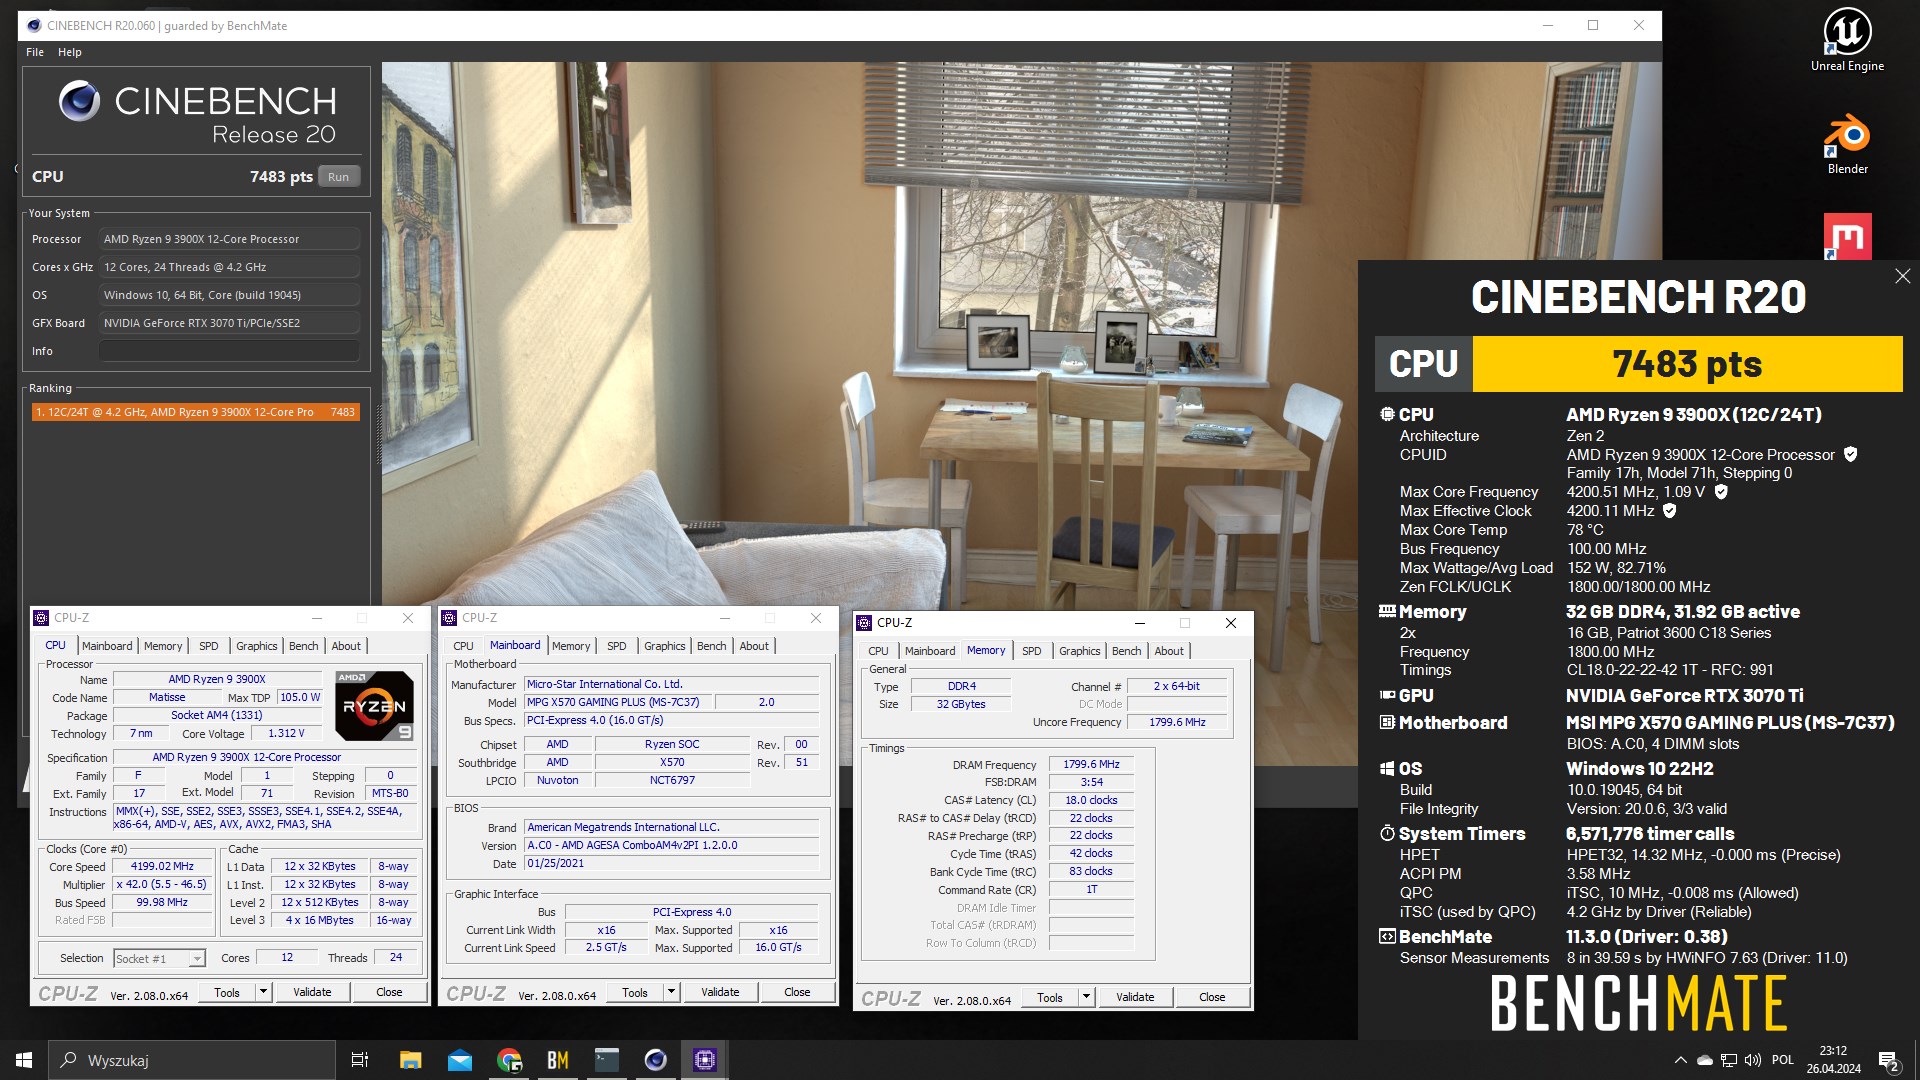Click Motherboard section icon in BenchMate

pos(1387,722)
